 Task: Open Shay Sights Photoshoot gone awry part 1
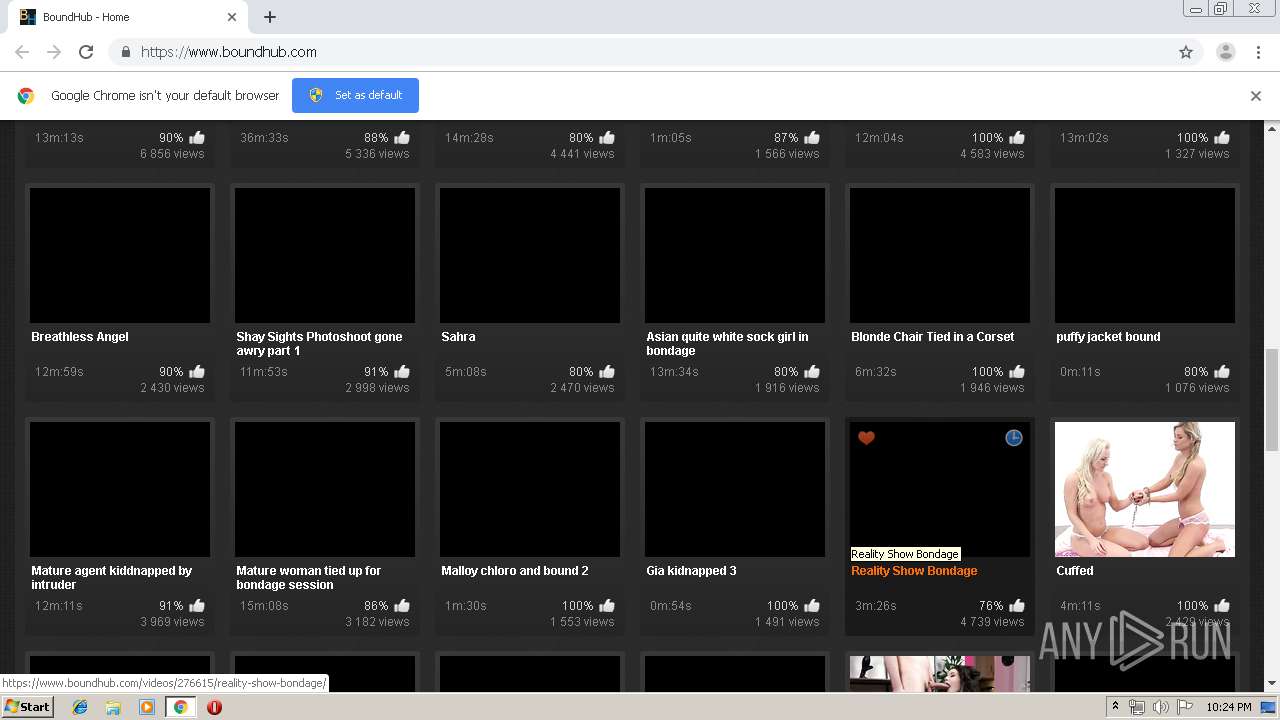[319, 344]
